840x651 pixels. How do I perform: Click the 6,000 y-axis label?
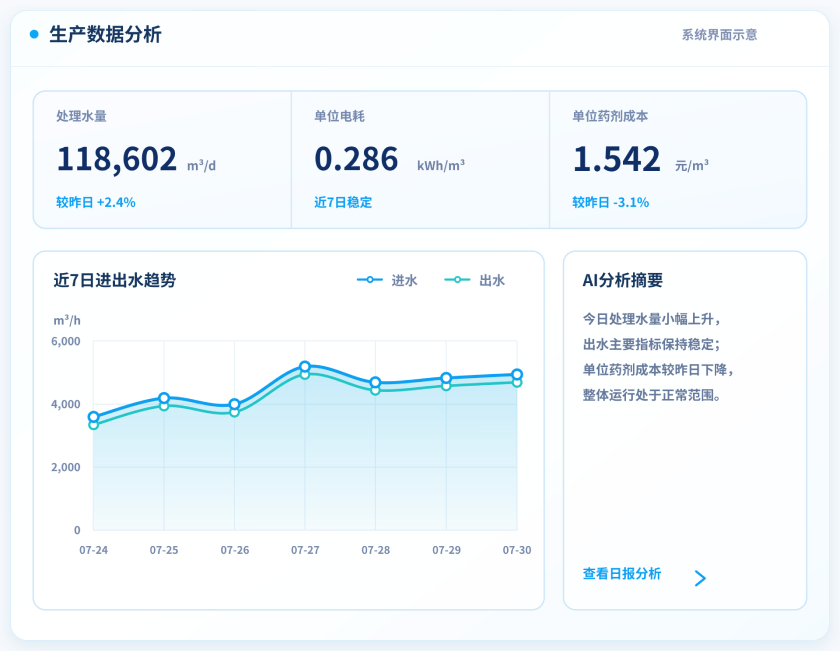click(66, 342)
